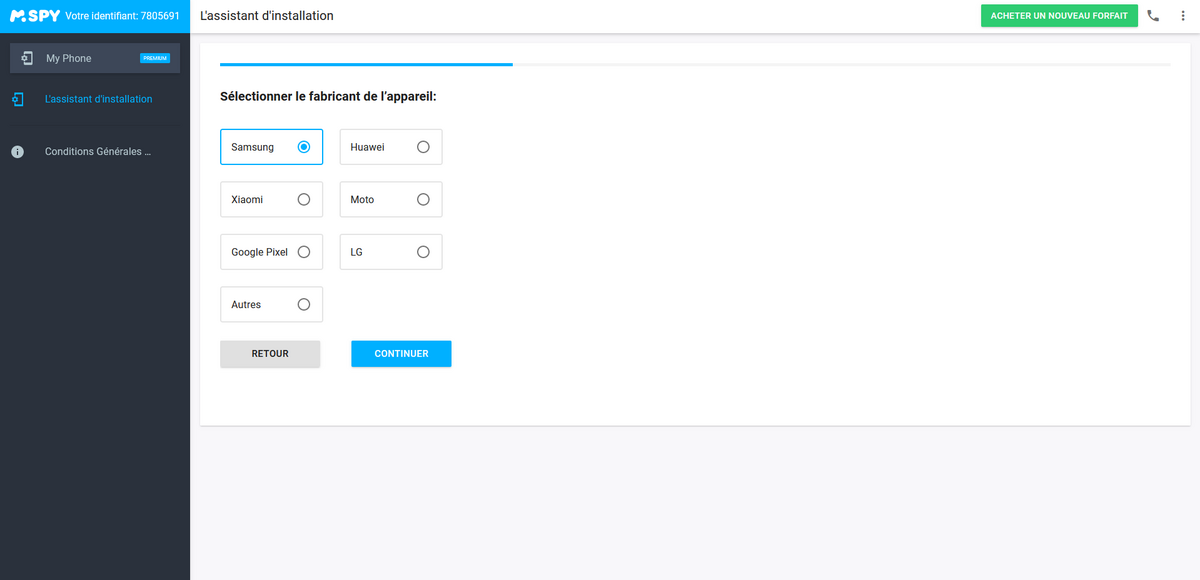Open L'assistant d'installation sidebar item
1200x580 pixels.
click(95, 99)
